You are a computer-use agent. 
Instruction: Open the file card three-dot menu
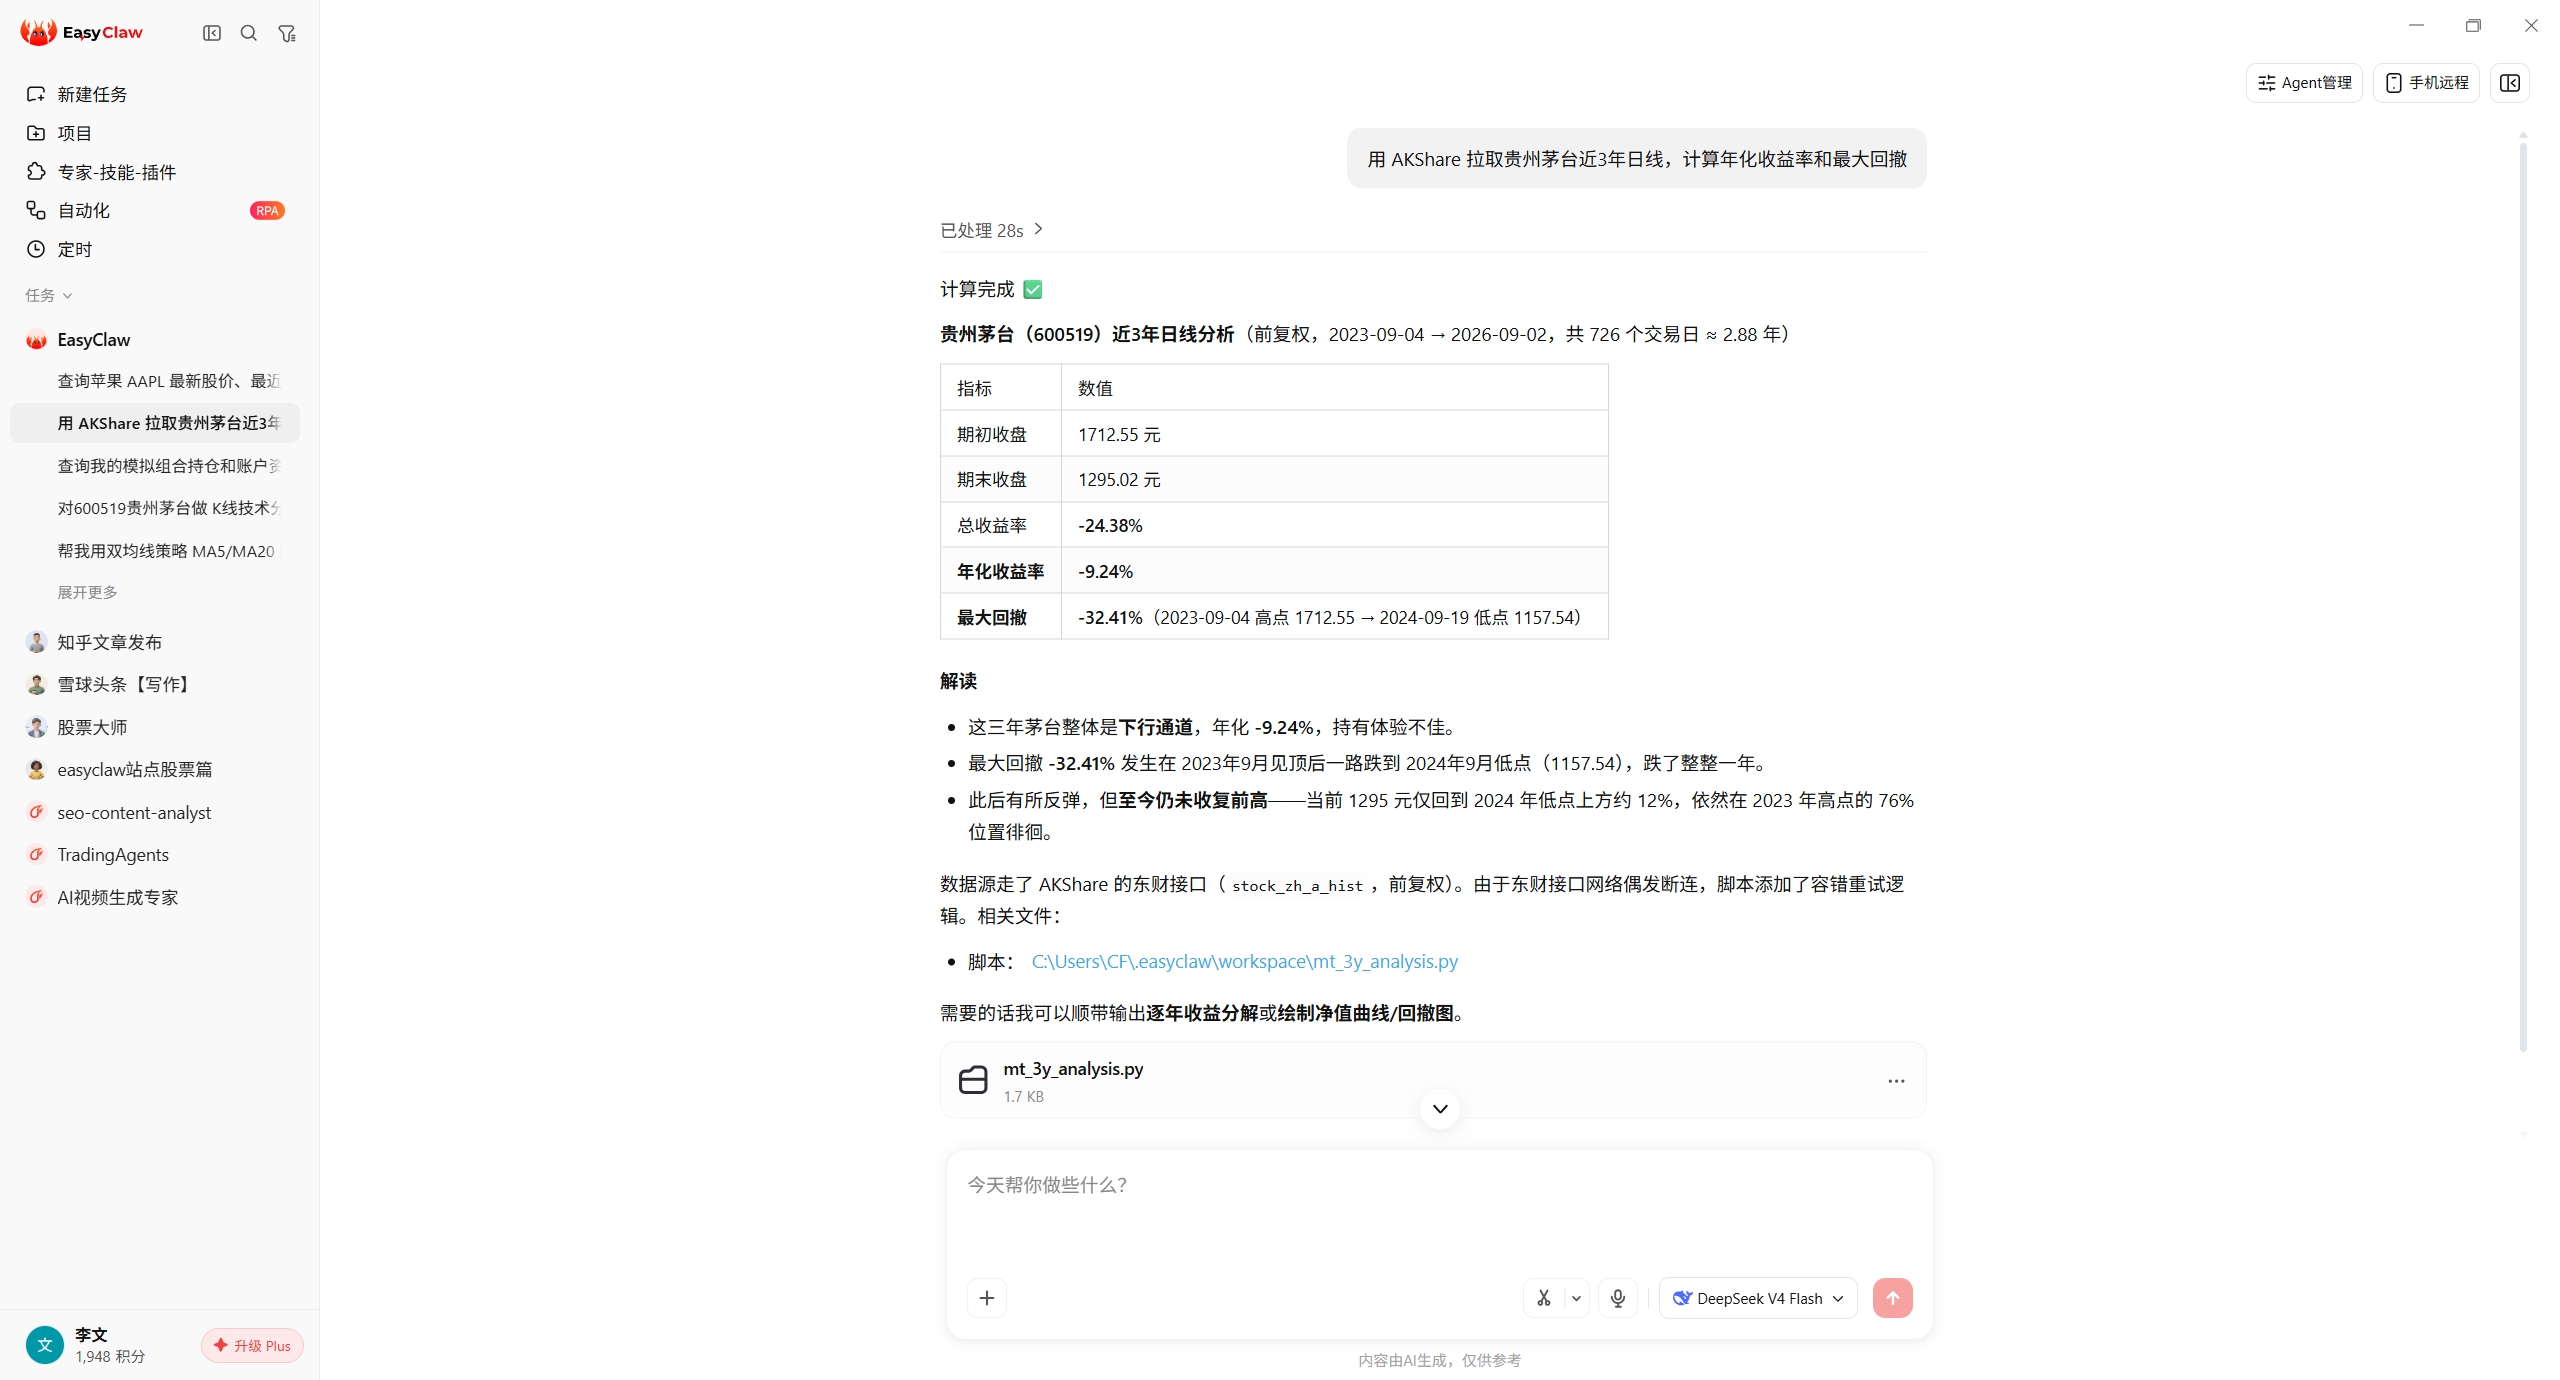coord(1896,1081)
